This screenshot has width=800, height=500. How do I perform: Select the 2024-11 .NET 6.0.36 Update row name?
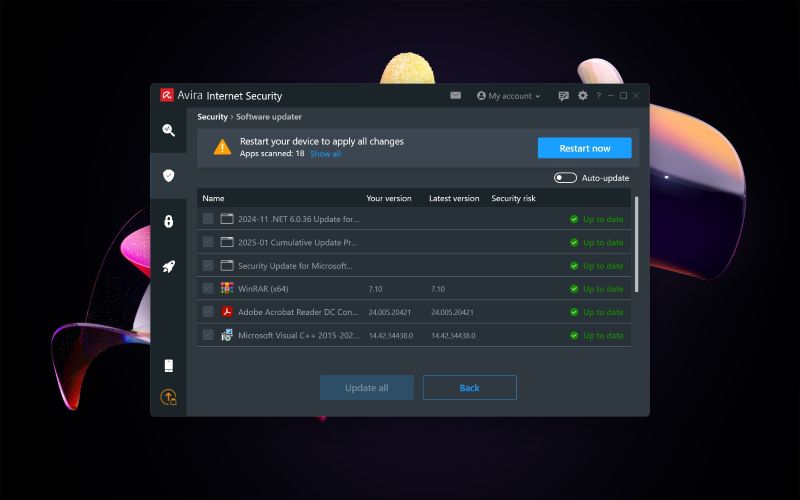(x=298, y=219)
